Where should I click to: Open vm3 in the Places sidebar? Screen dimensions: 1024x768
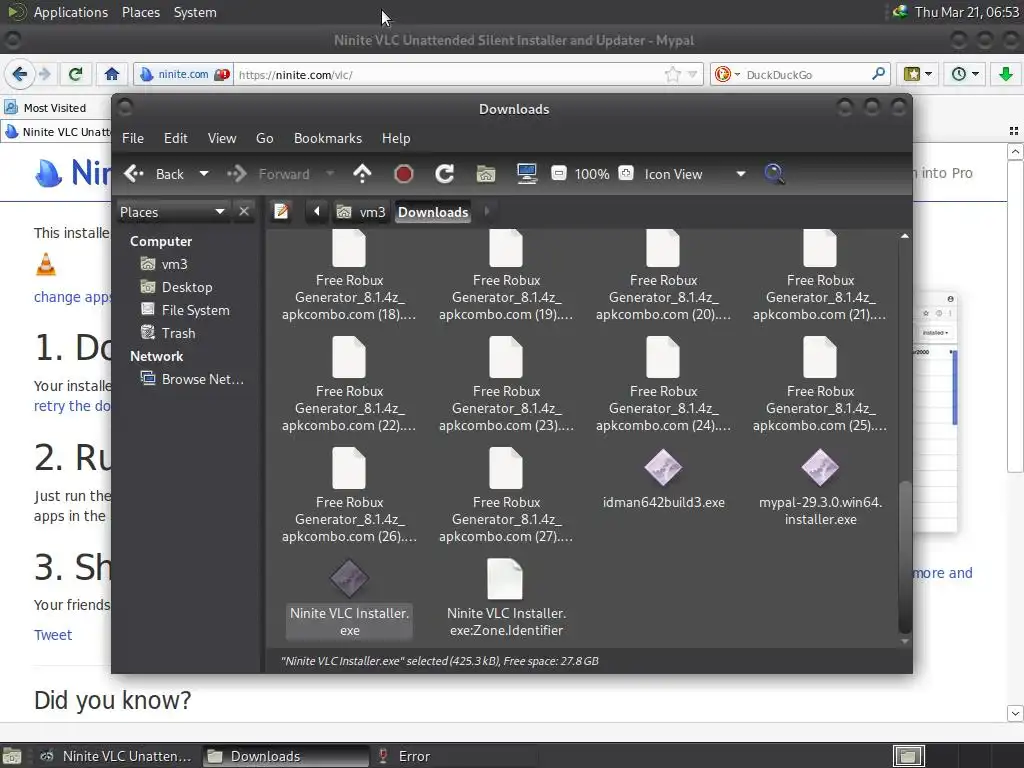[165, 264]
